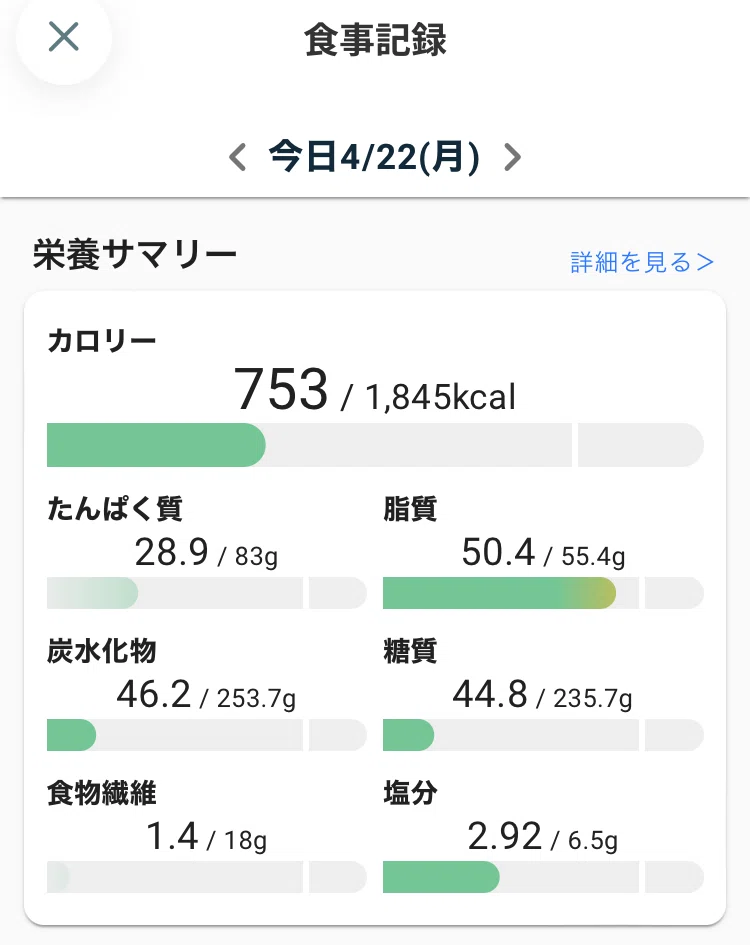The width and height of the screenshot is (750, 945).
Task: Go to previous day arrow
Action: pos(238,157)
